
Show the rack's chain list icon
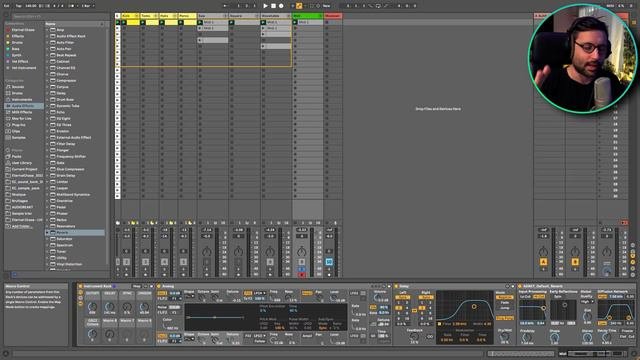coord(80,298)
